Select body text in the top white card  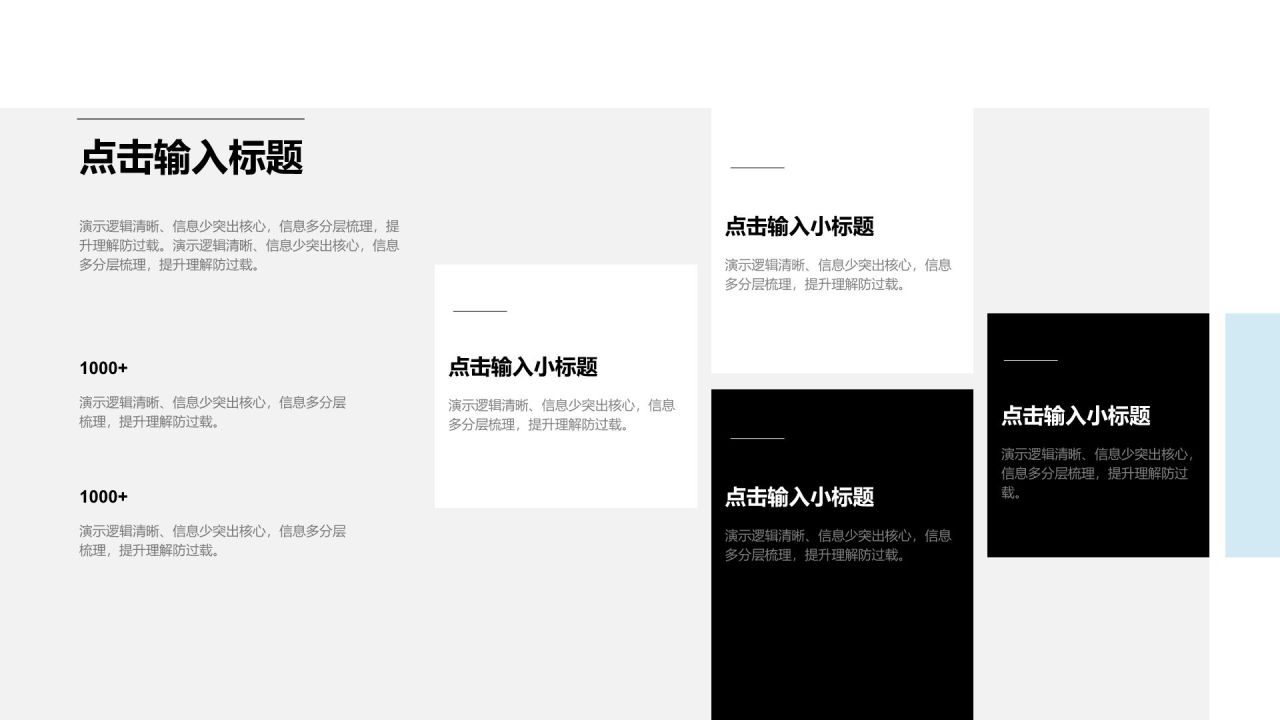click(x=837, y=275)
